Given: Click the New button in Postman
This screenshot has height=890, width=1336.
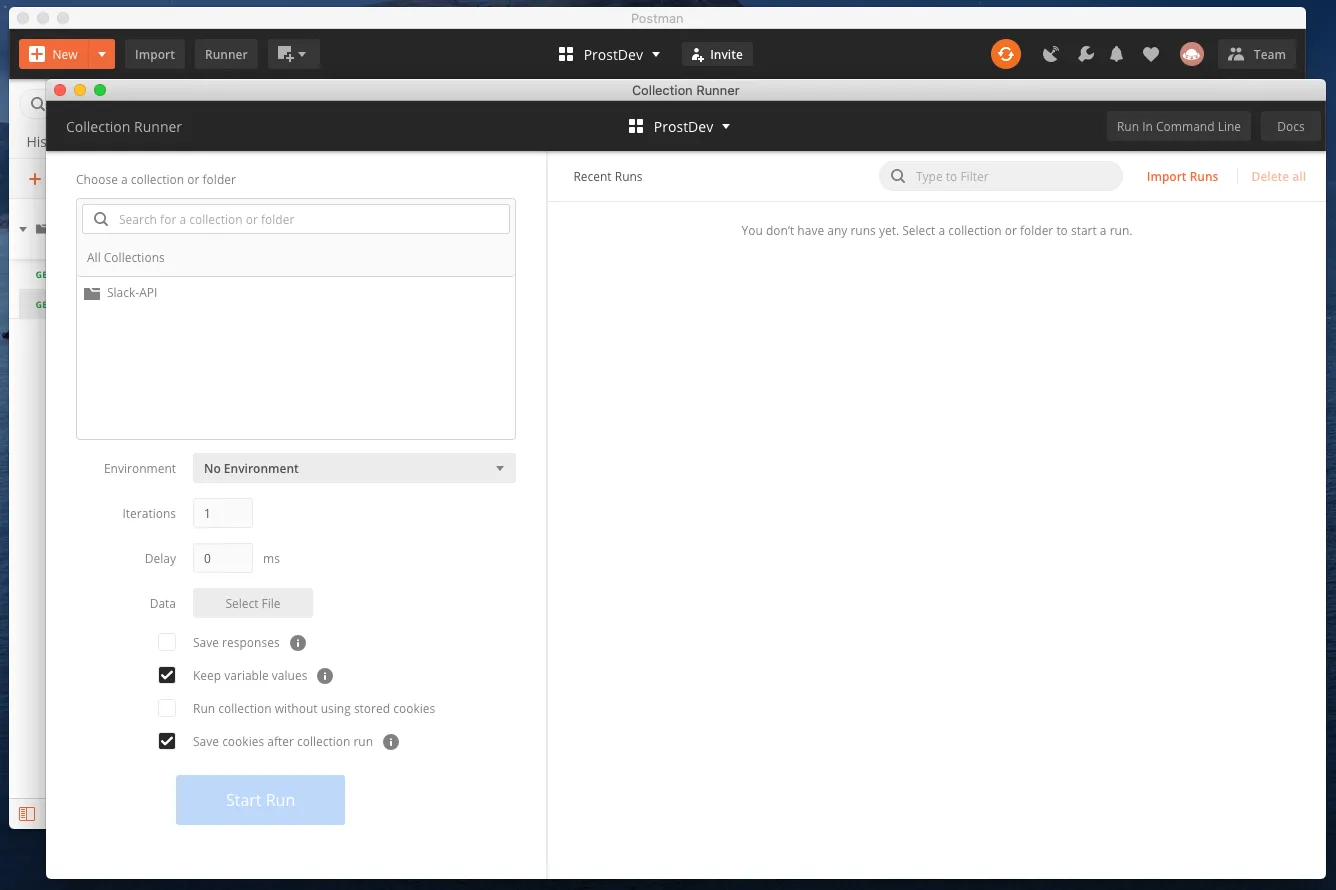Looking at the screenshot, I should click(55, 54).
